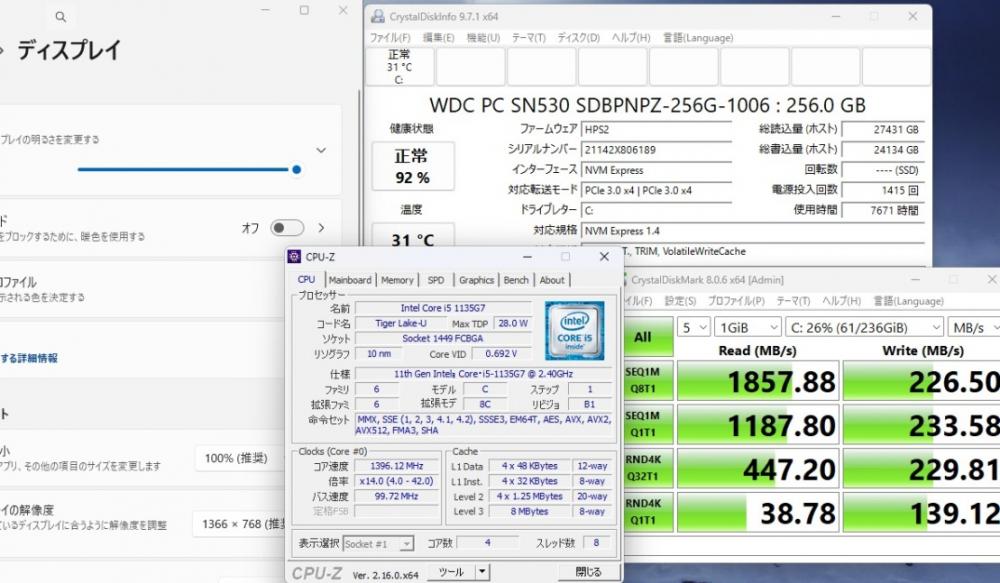
Task: Click the interface field NVM Express
Action: click(656, 170)
